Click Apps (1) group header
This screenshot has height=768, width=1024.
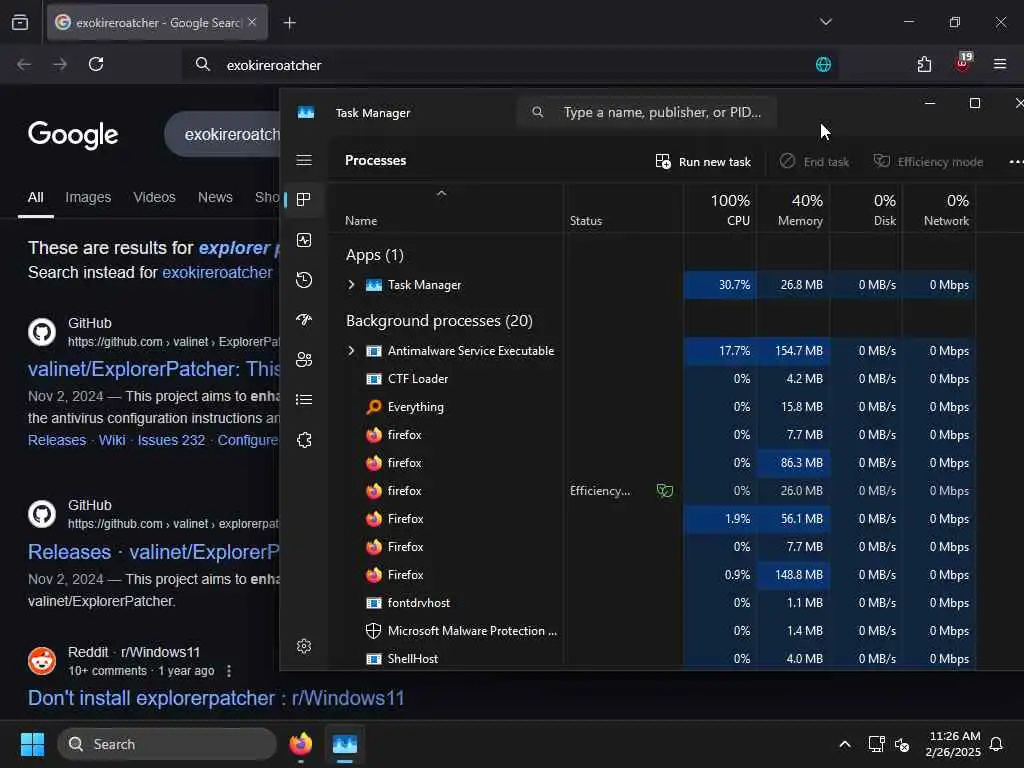[x=375, y=255]
